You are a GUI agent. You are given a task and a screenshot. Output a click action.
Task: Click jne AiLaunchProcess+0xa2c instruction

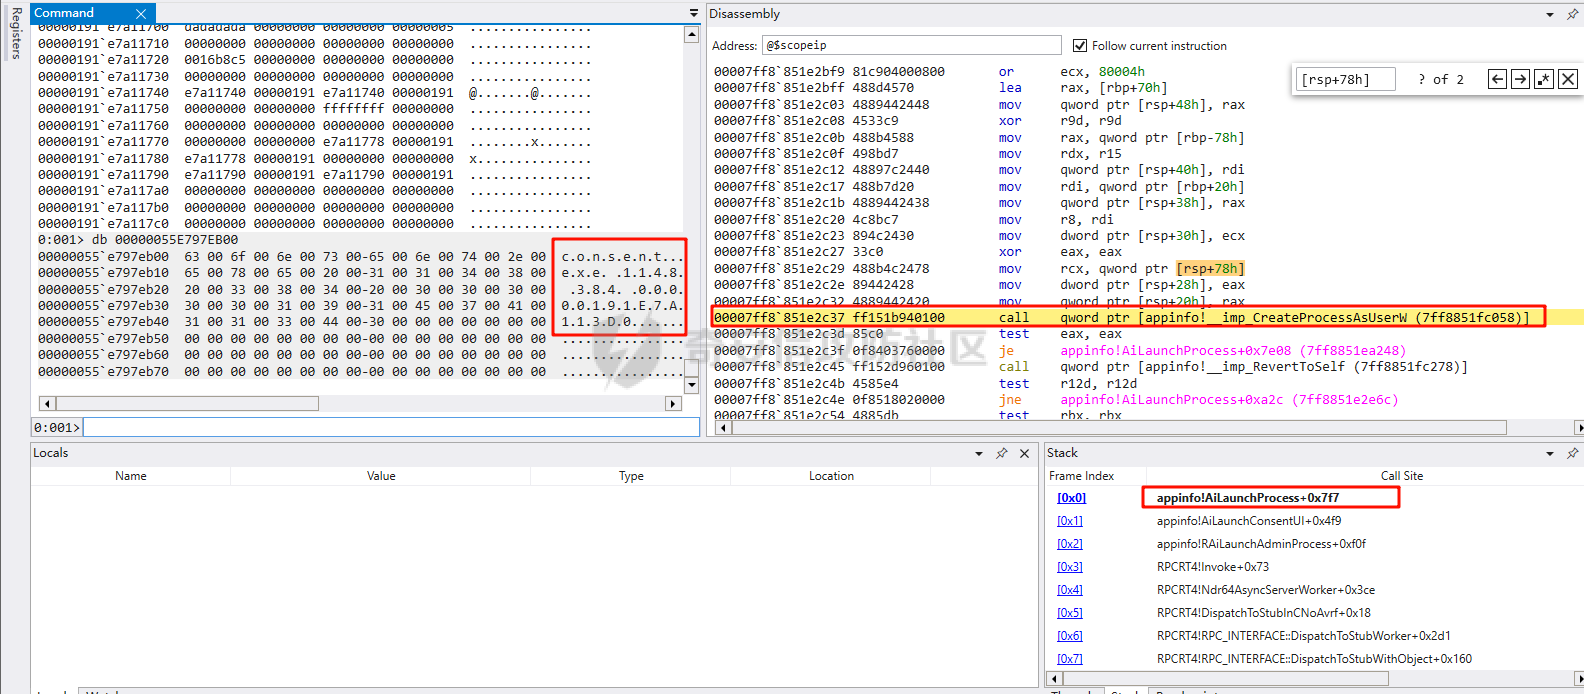click(x=1056, y=400)
